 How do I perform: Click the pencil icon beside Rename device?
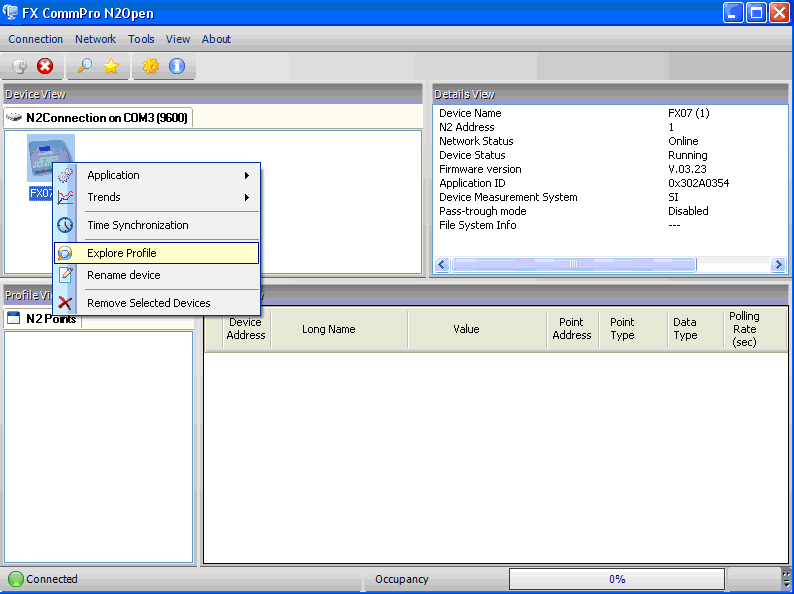tap(65, 275)
